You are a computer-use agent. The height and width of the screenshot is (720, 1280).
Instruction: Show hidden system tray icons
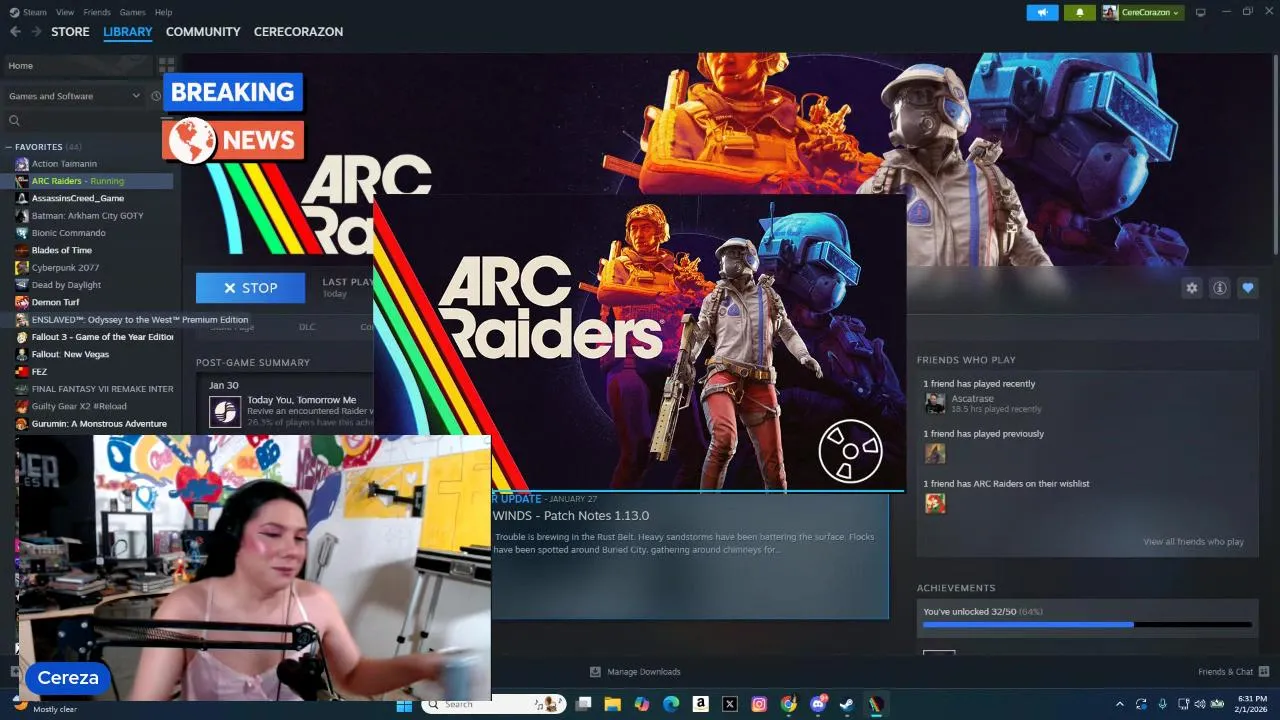tap(1119, 704)
